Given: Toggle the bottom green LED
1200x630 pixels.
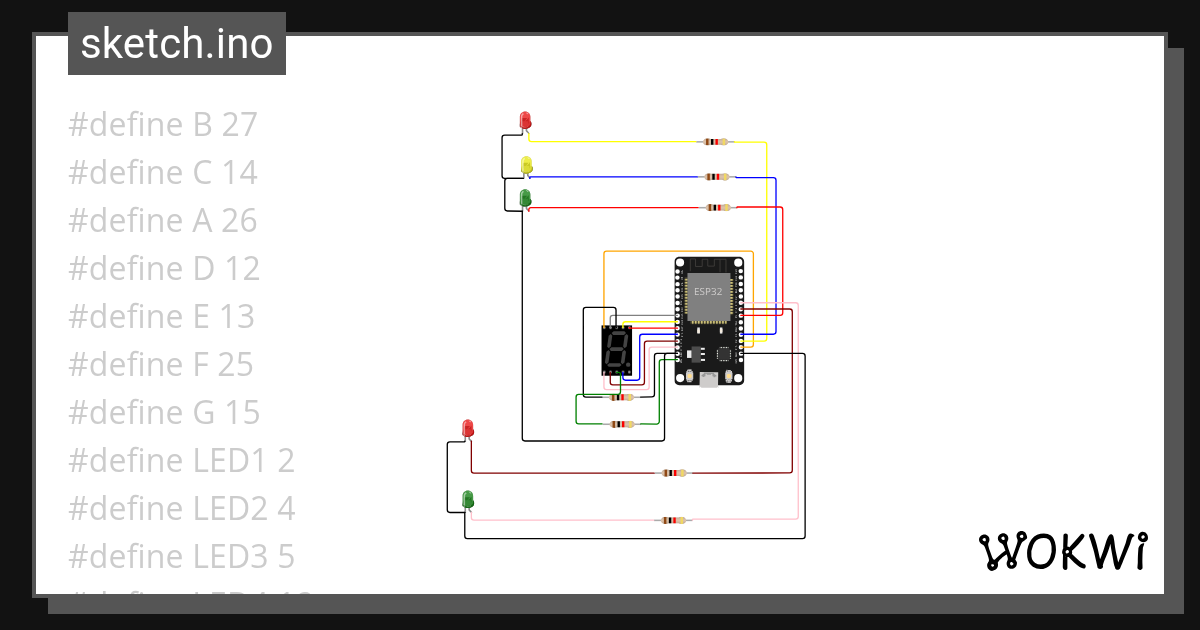Looking at the screenshot, I should (x=468, y=498).
